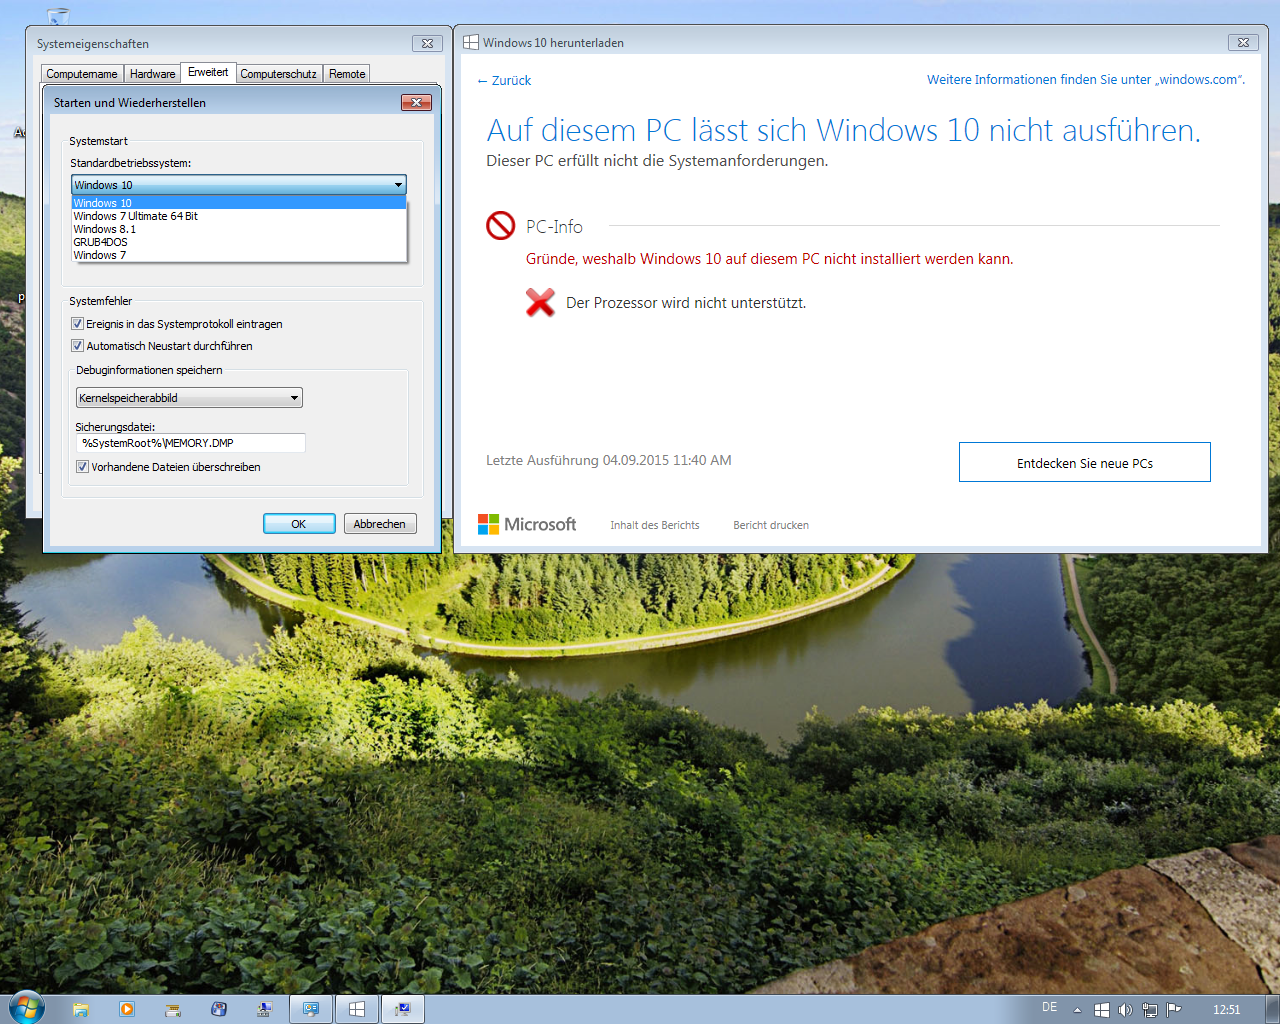
Task: Click the Sicherungsdatei path field
Action: point(191,443)
